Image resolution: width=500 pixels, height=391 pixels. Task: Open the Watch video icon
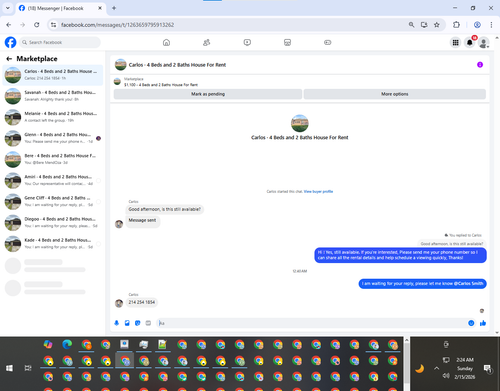(x=247, y=42)
